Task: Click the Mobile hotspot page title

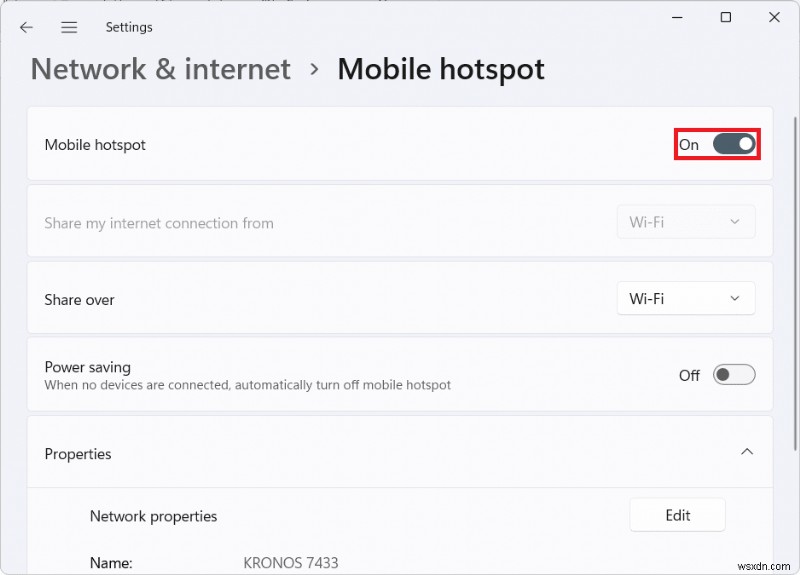Action: [x=441, y=69]
